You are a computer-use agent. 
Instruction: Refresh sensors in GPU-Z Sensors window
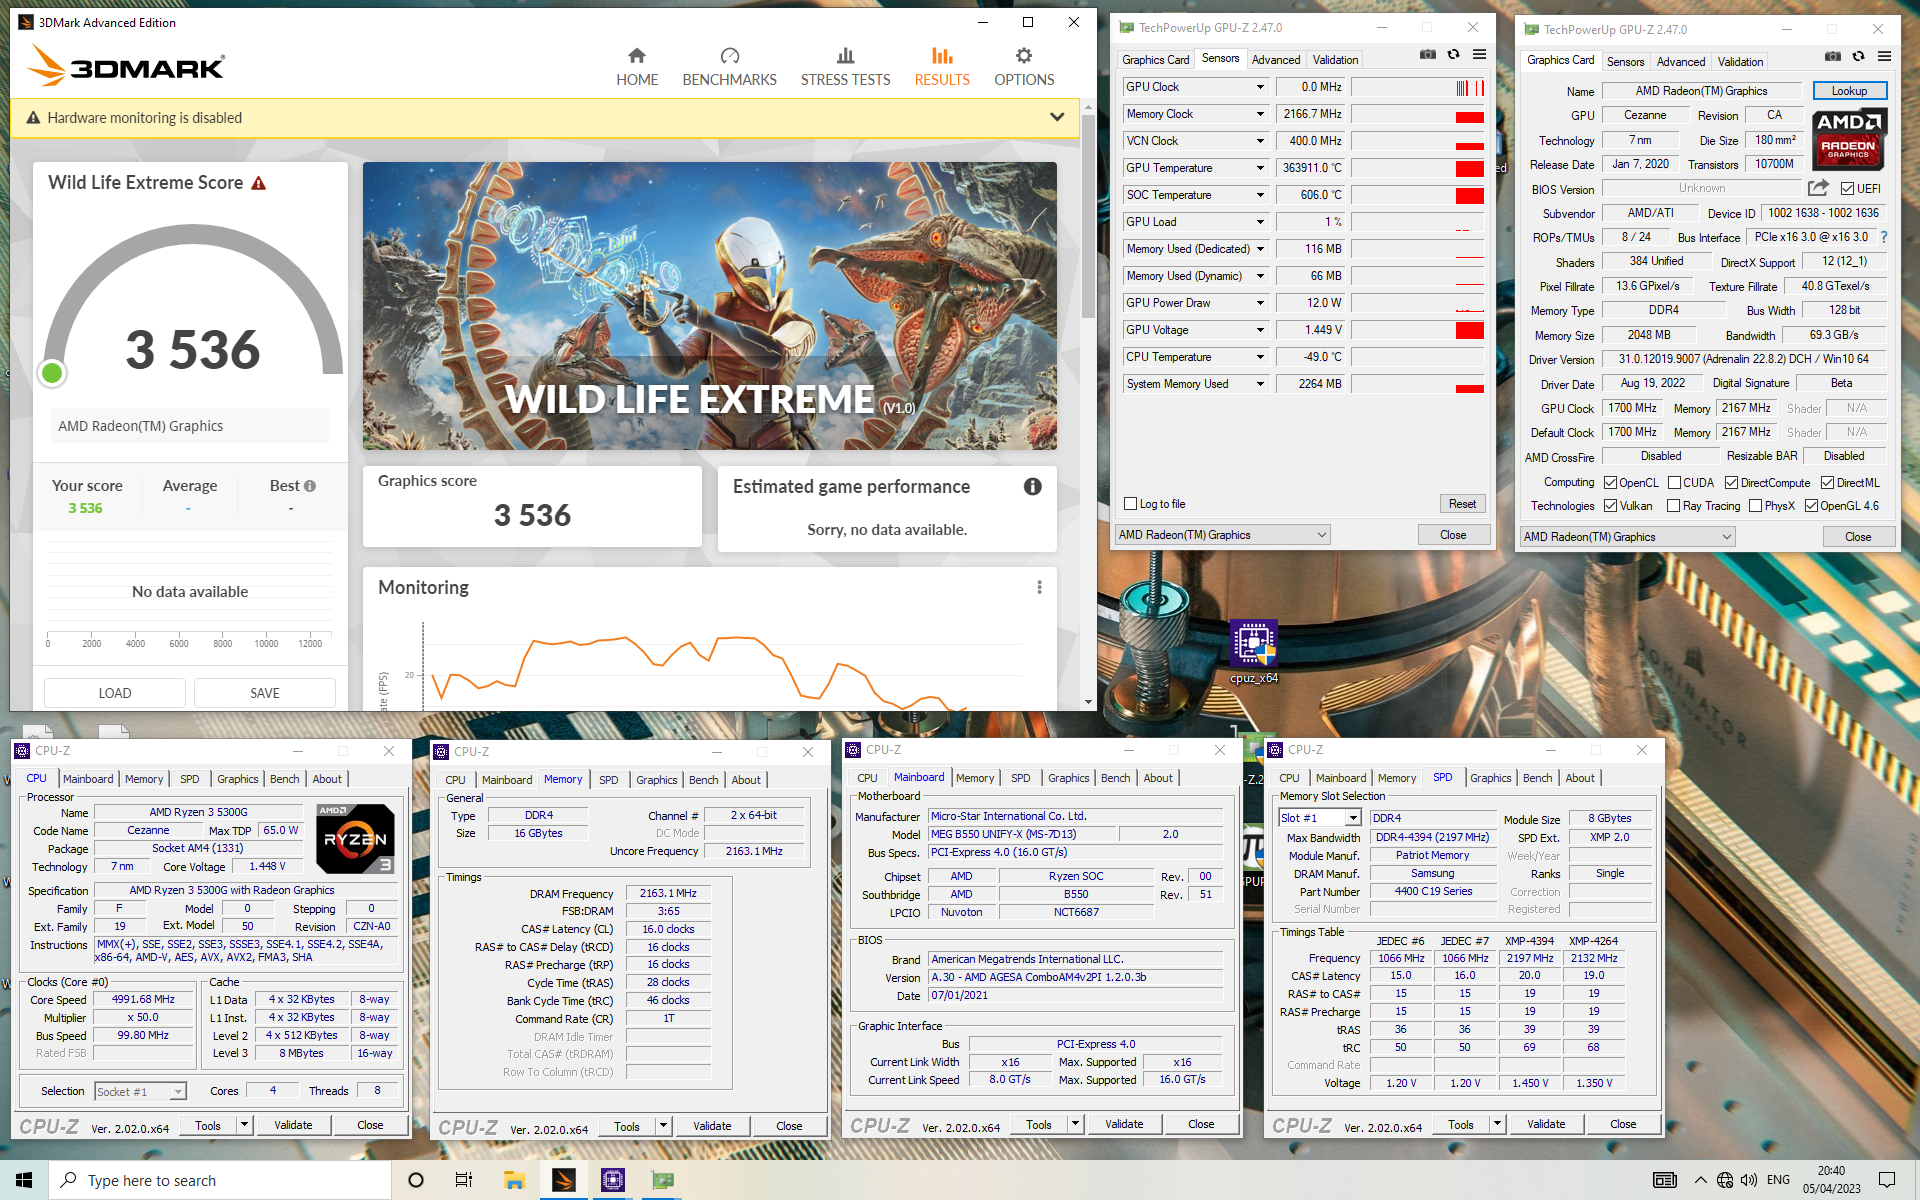pos(1454,55)
